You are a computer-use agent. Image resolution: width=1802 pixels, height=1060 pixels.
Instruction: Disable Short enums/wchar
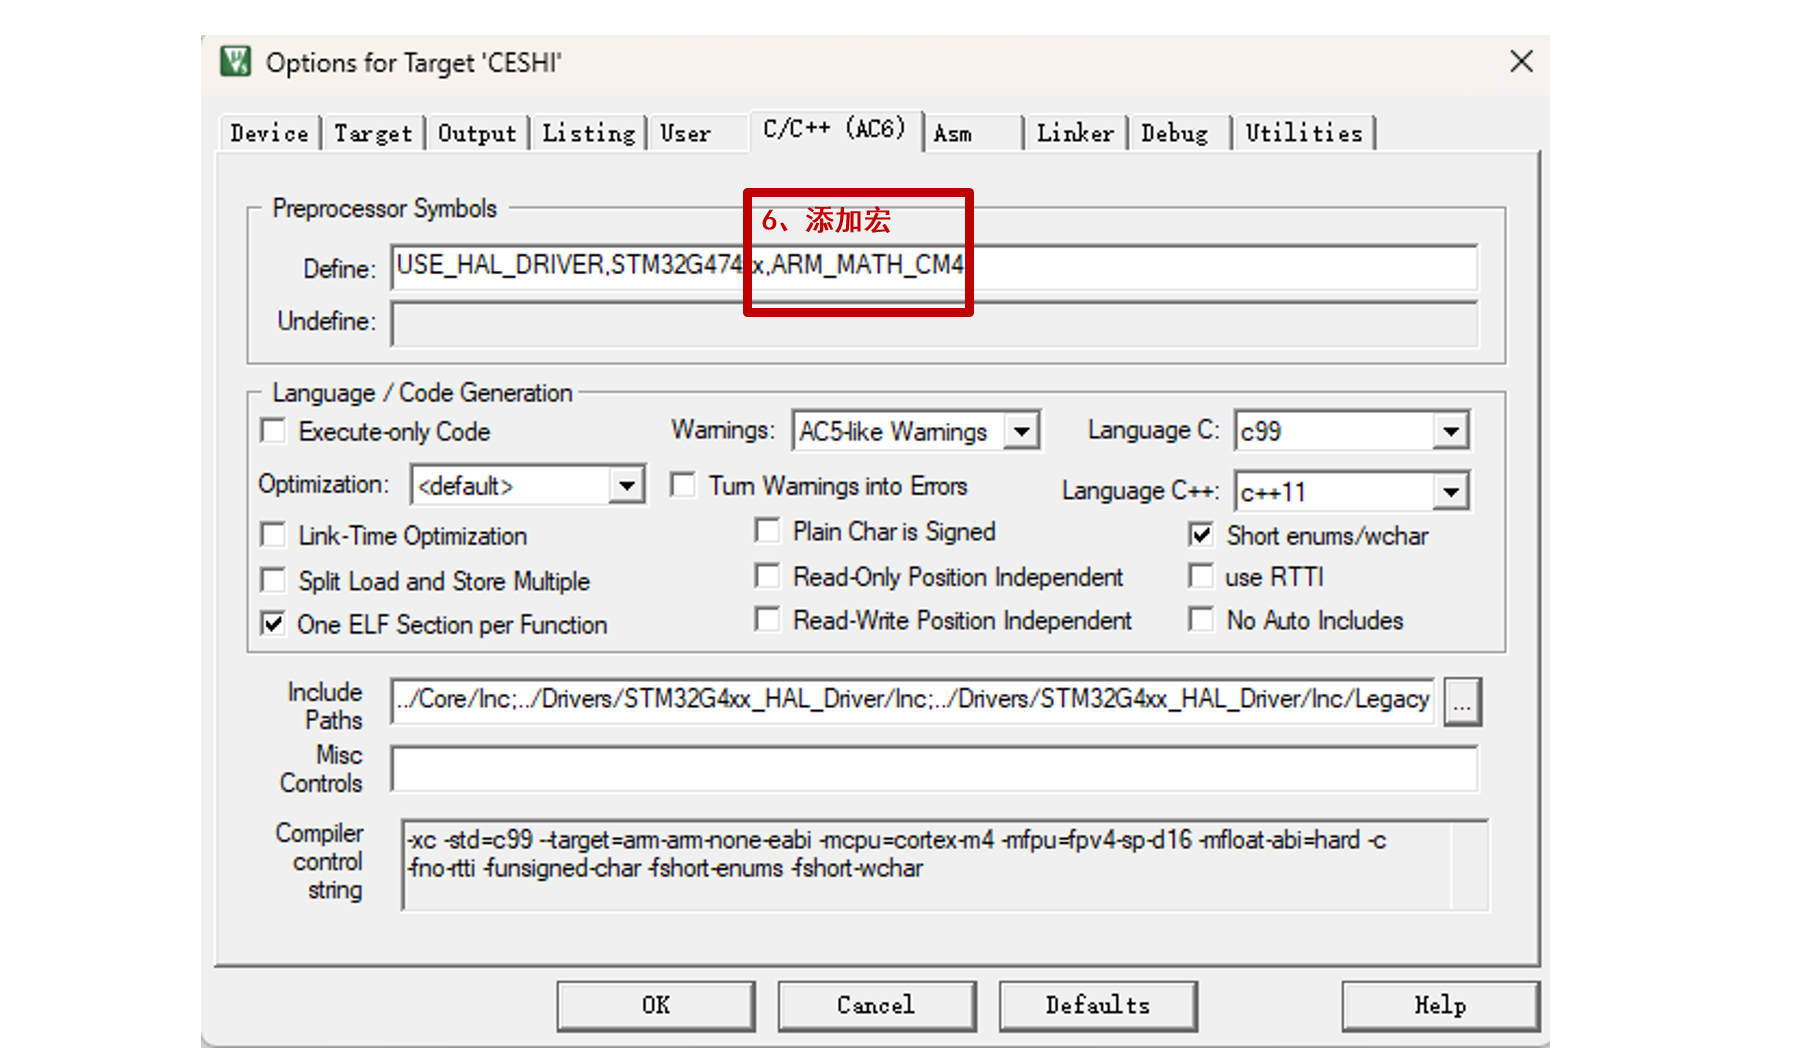click(1200, 535)
